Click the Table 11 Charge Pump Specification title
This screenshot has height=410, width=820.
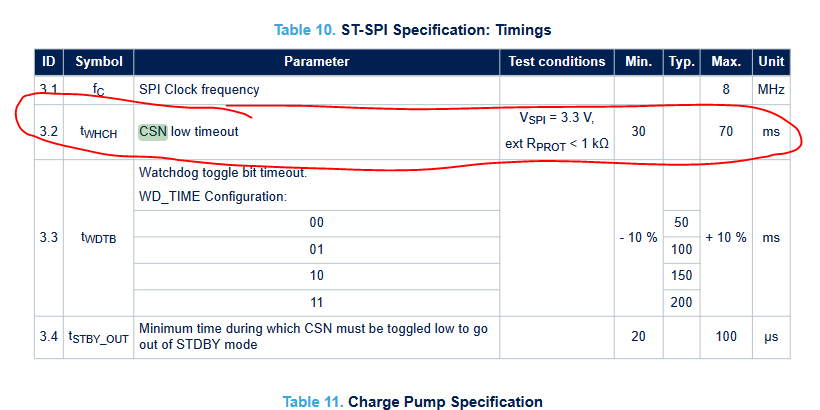point(412,402)
